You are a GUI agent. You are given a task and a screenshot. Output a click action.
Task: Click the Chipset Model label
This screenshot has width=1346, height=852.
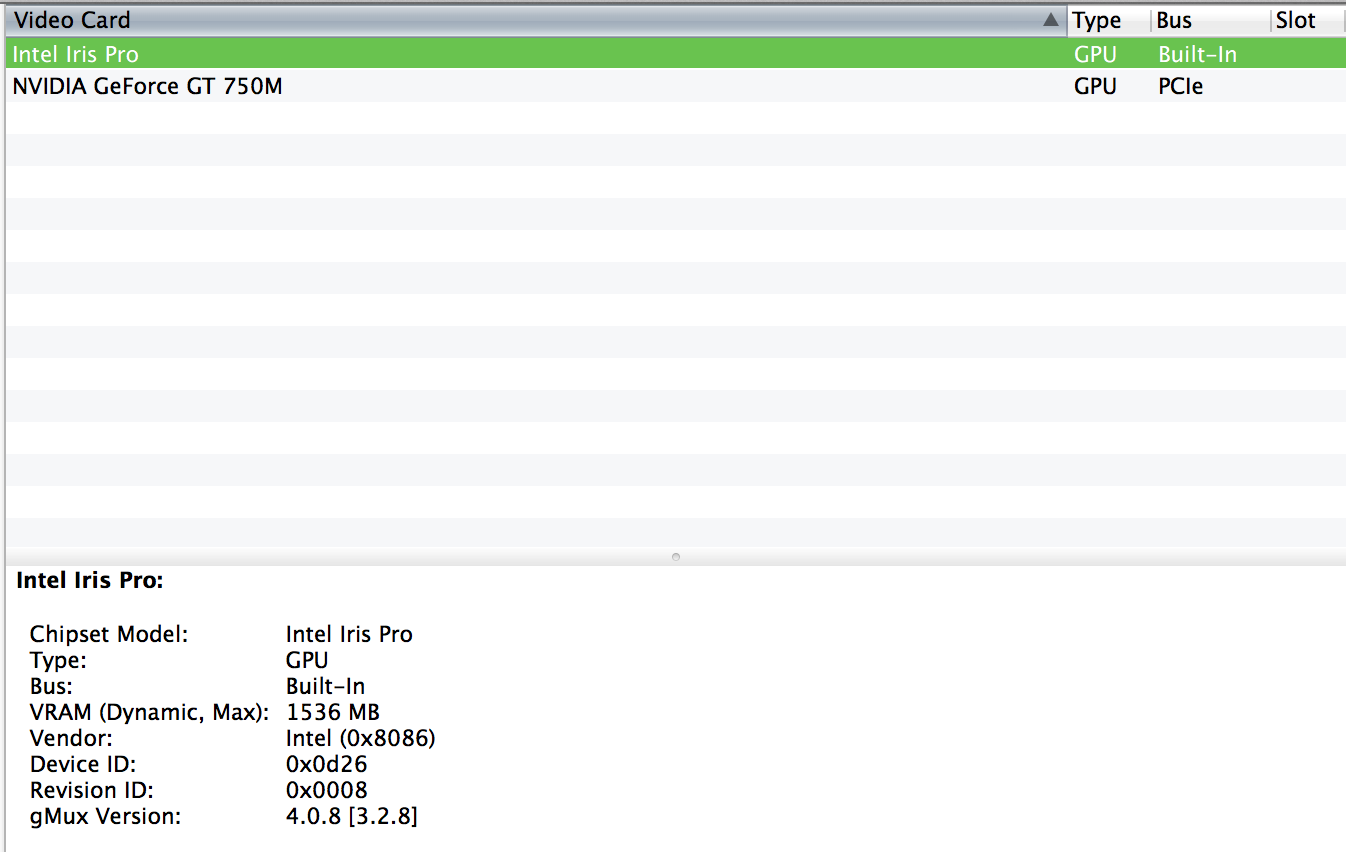coord(109,634)
